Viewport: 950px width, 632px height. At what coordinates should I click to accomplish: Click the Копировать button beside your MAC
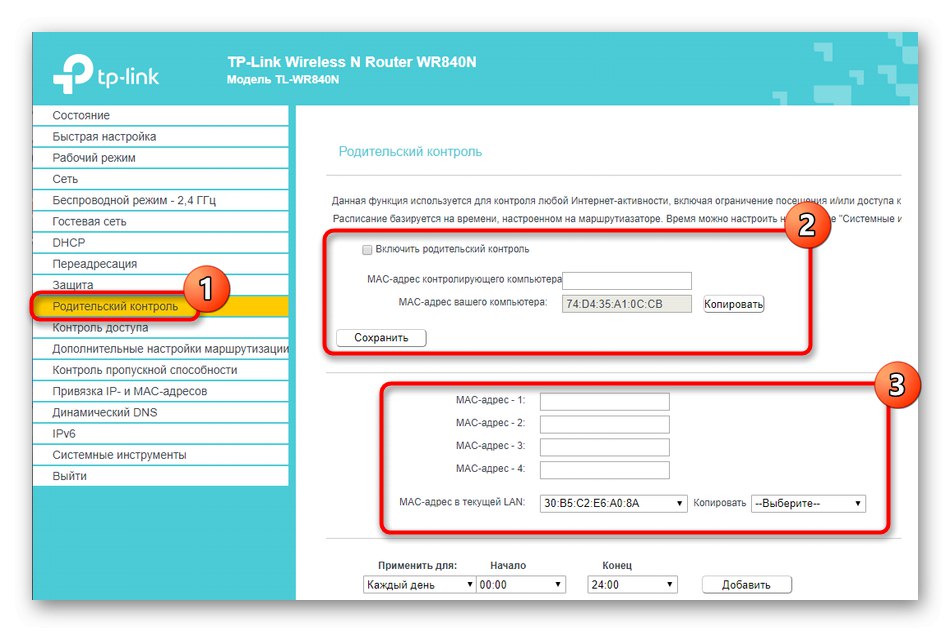click(733, 304)
